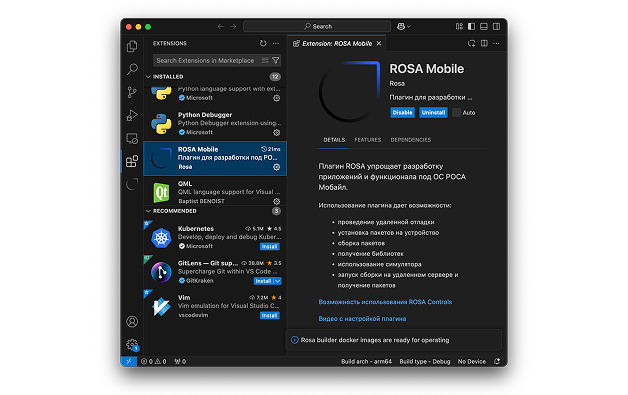Click the notification bell in status bar
Viewport: 628px width, 395px height.
[497, 361]
